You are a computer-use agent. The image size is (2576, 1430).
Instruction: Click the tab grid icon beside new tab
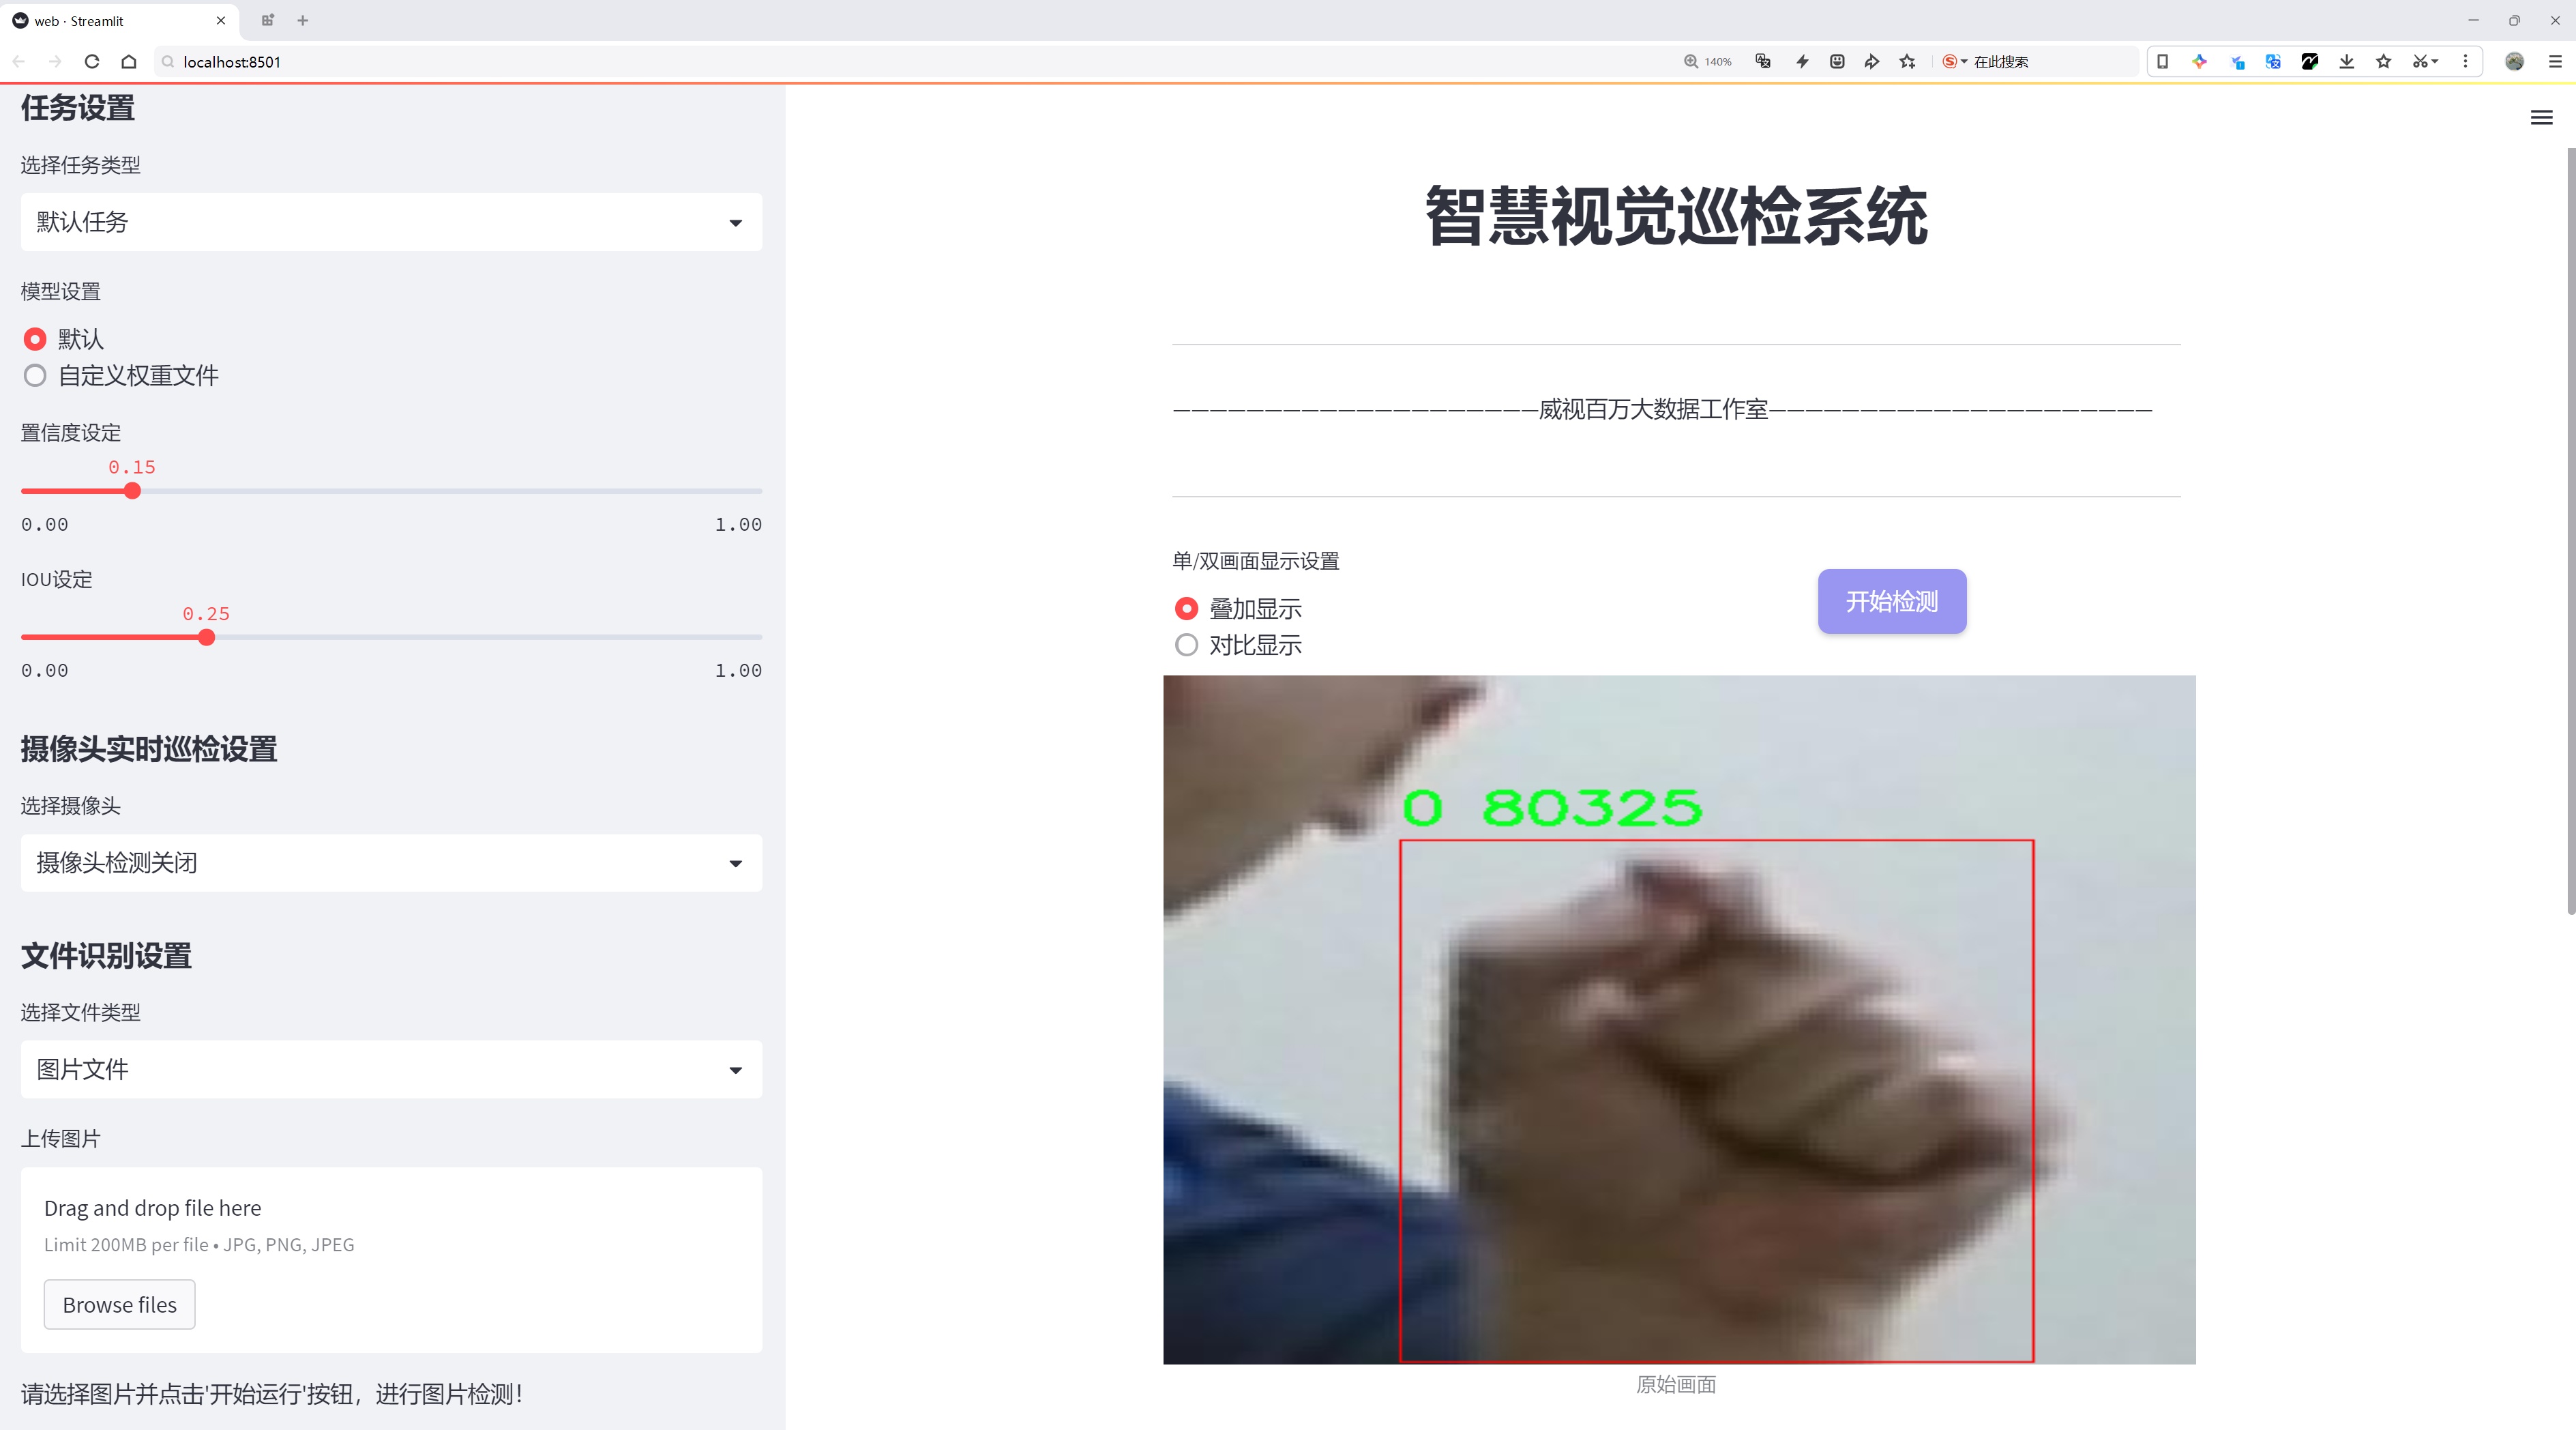pos(268,20)
